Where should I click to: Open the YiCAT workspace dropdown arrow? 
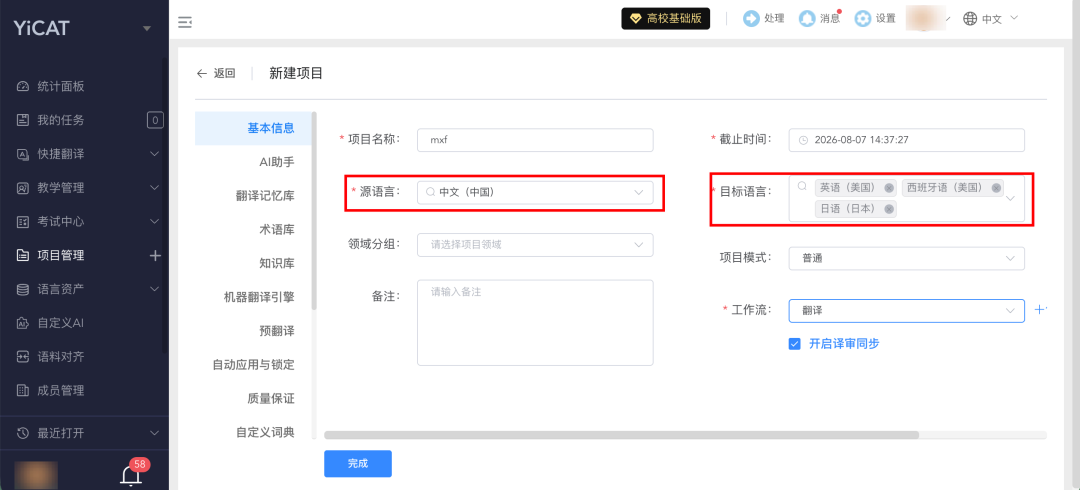pos(146,29)
